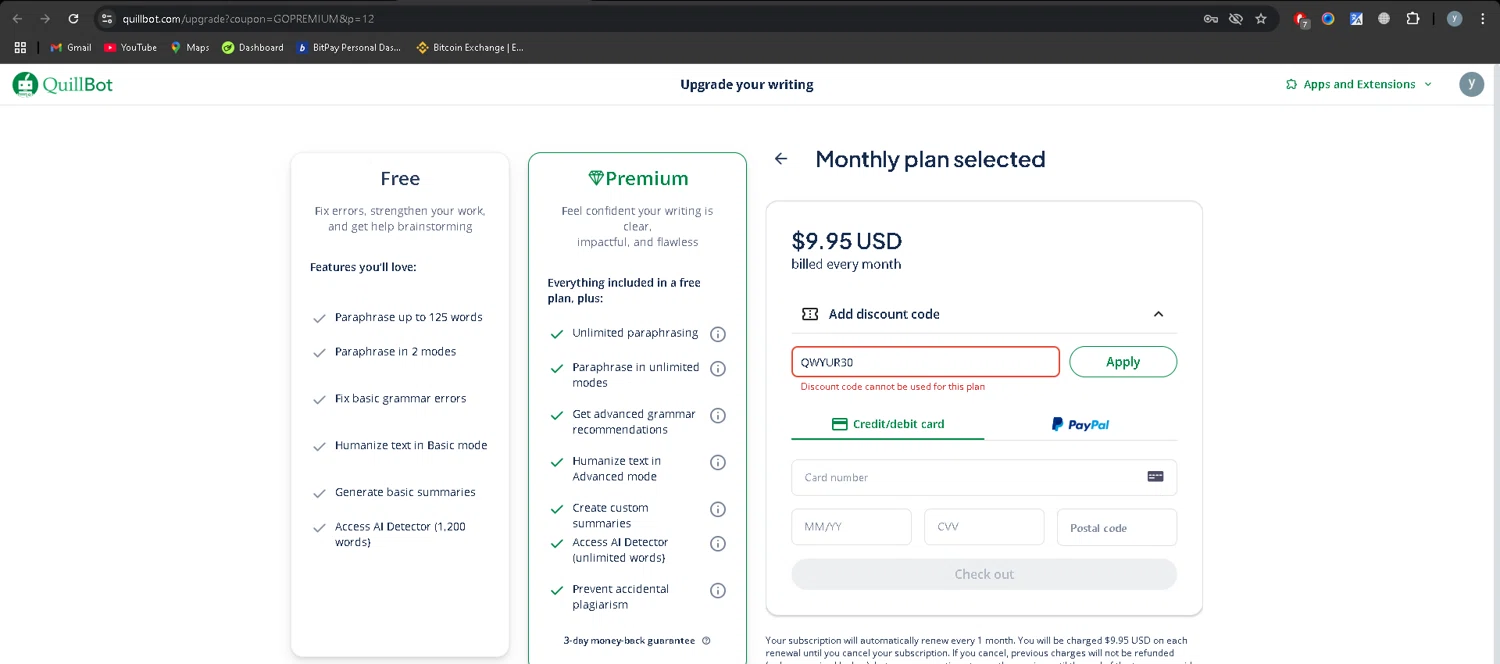Image resolution: width=1500 pixels, height=664 pixels.
Task: Click the Card number field
Action: (x=984, y=477)
